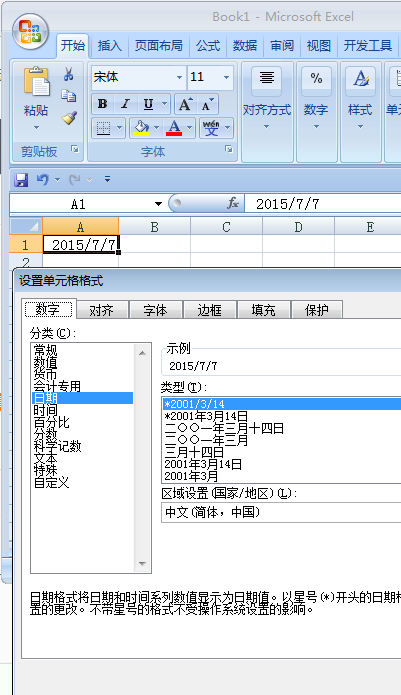Switch to the 审阅 ribbon tab
This screenshot has width=401, height=695.
[282, 45]
